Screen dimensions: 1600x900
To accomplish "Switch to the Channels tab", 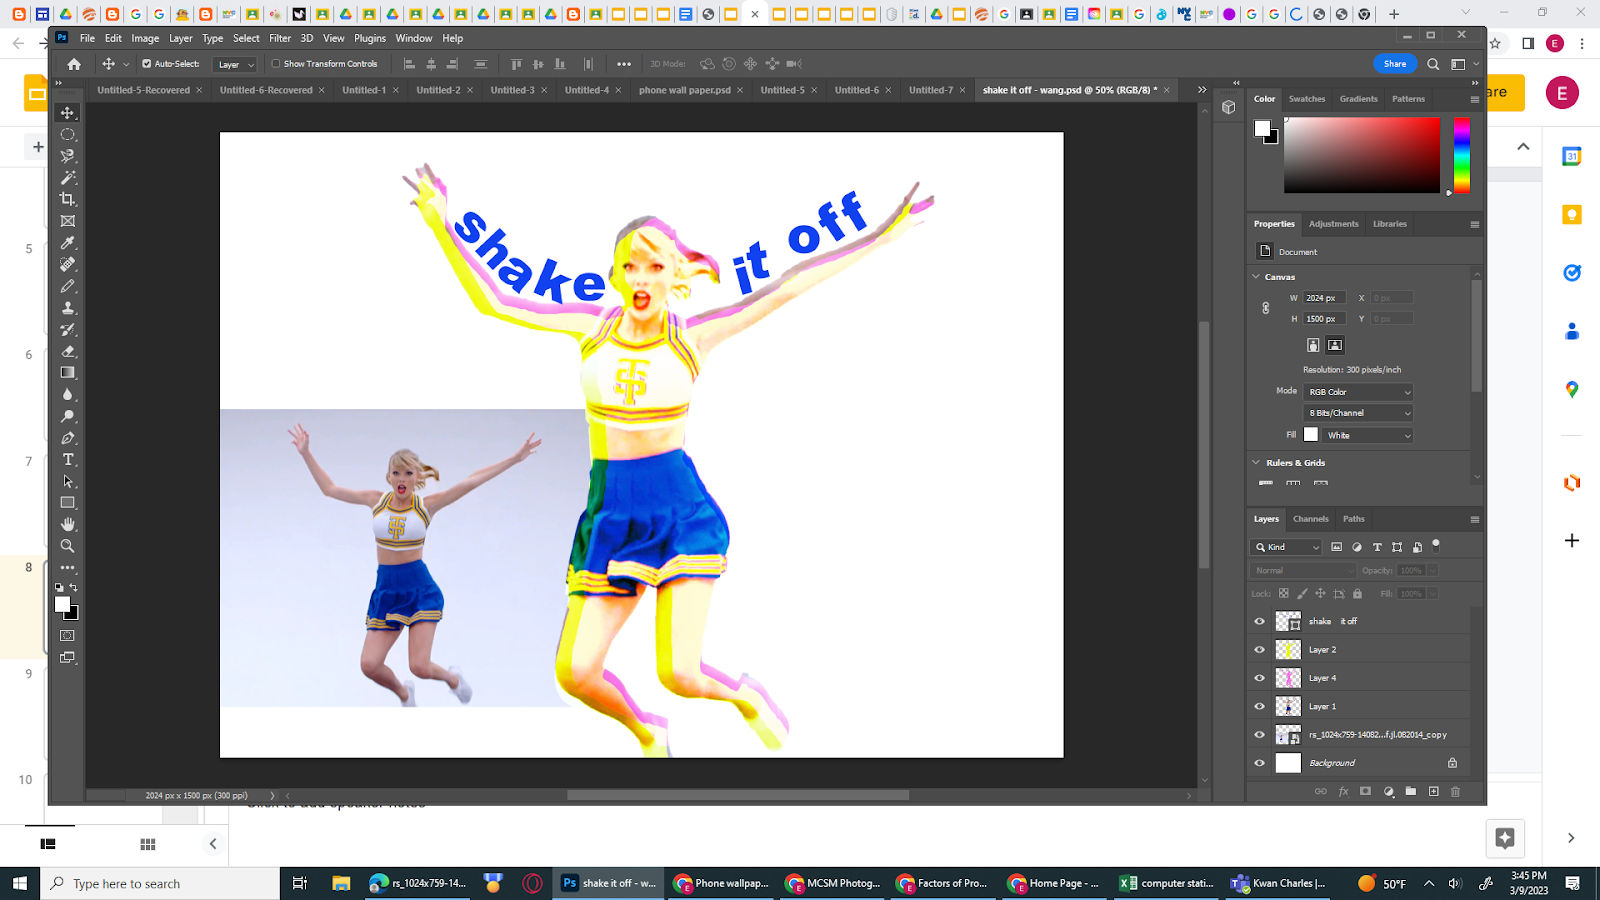I will click(1310, 519).
